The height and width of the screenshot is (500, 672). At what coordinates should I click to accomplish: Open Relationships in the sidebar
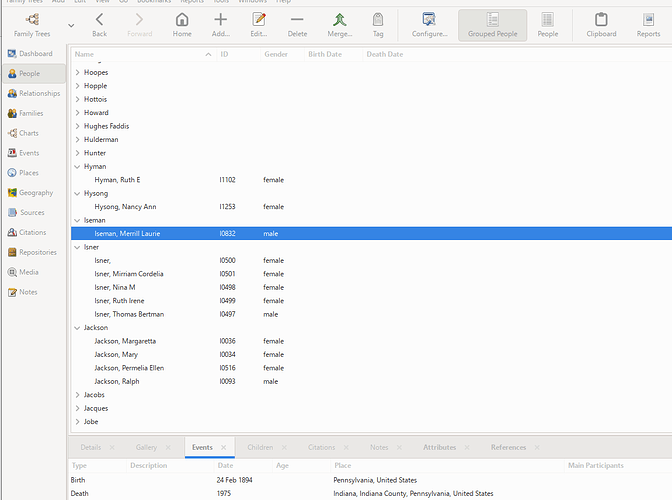(34, 93)
